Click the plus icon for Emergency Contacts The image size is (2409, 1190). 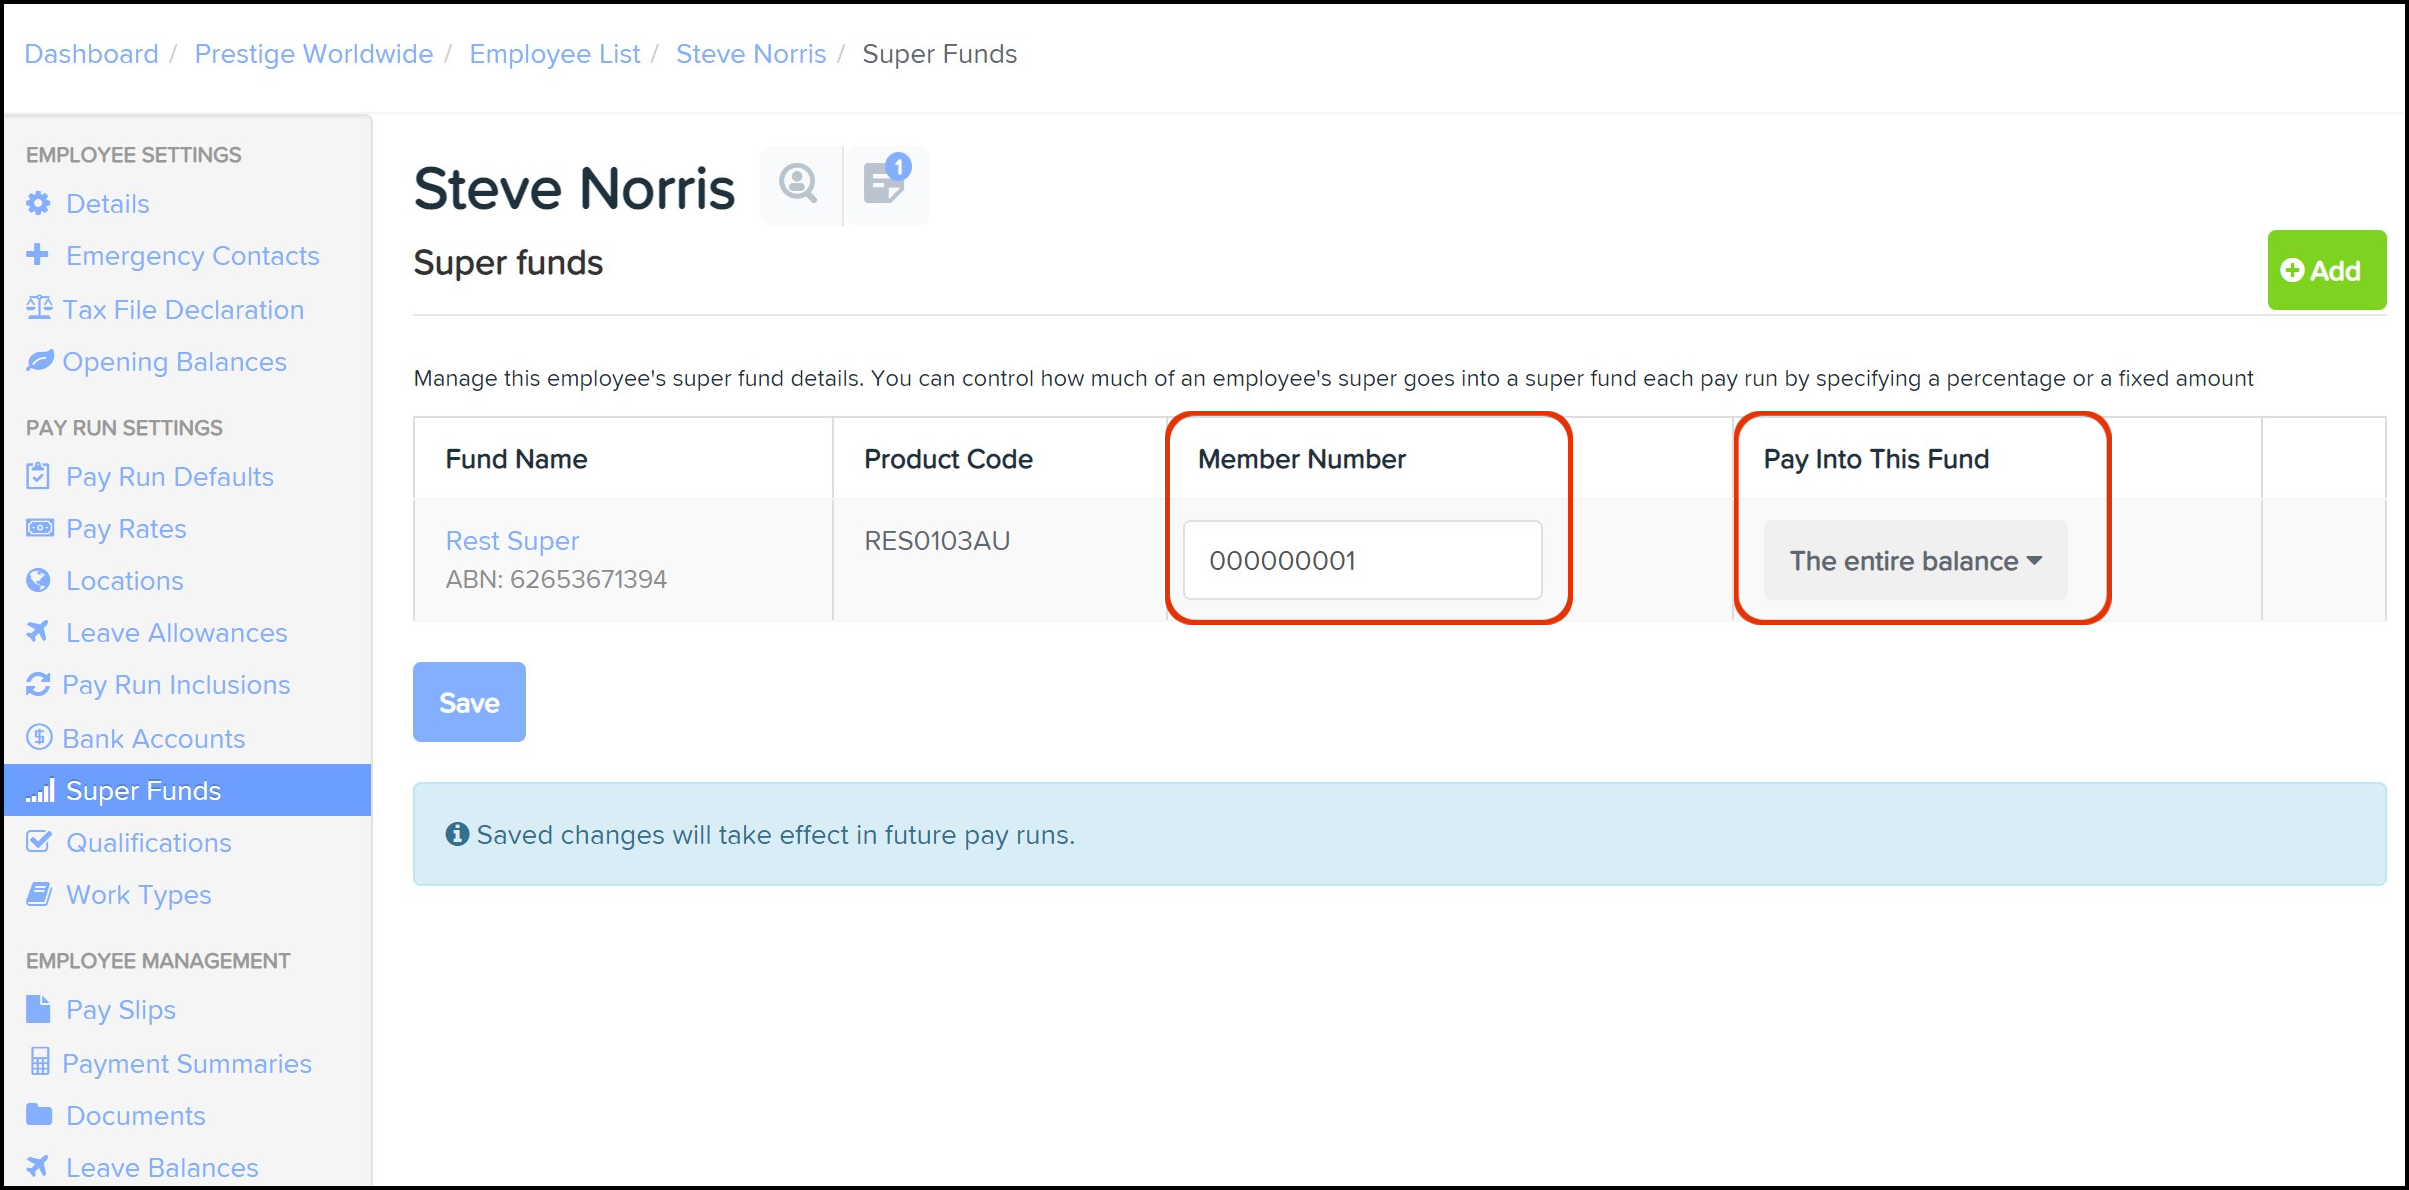coord(38,255)
